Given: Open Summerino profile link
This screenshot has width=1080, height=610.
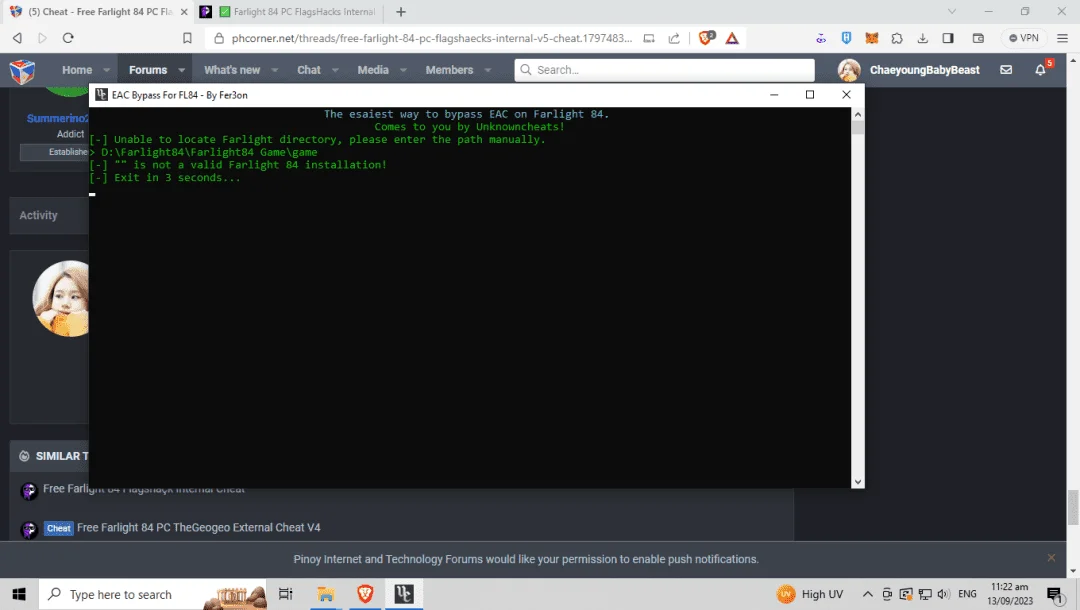Looking at the screenshot, I should pyautogui.click(x=58, y=118).
